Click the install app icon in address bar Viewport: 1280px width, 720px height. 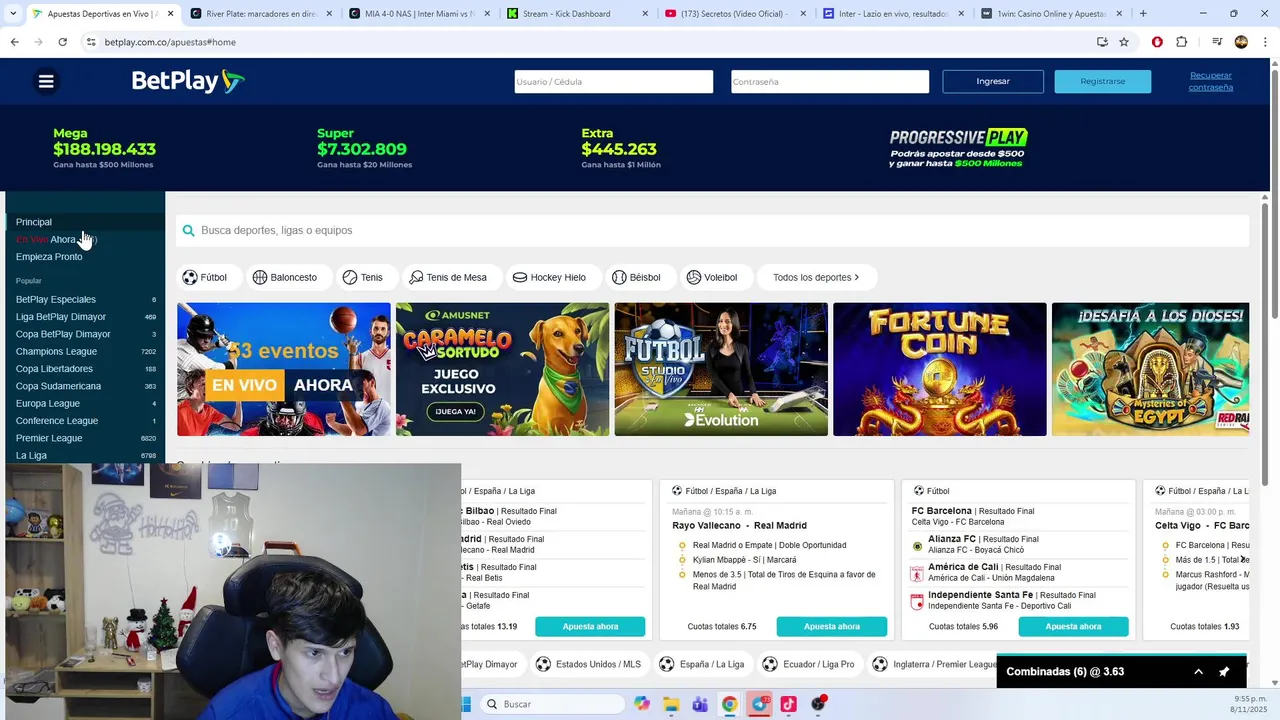pyautogui.click(x=1102, y=42)
